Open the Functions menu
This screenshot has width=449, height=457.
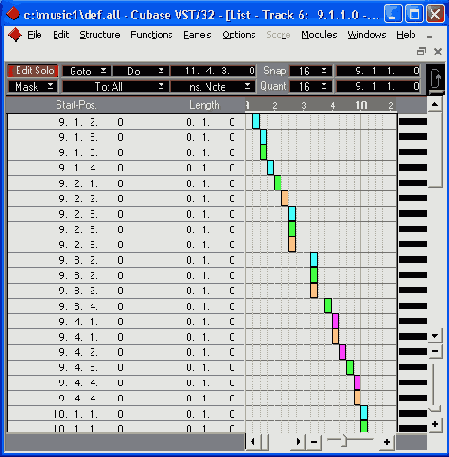(151, 35)
